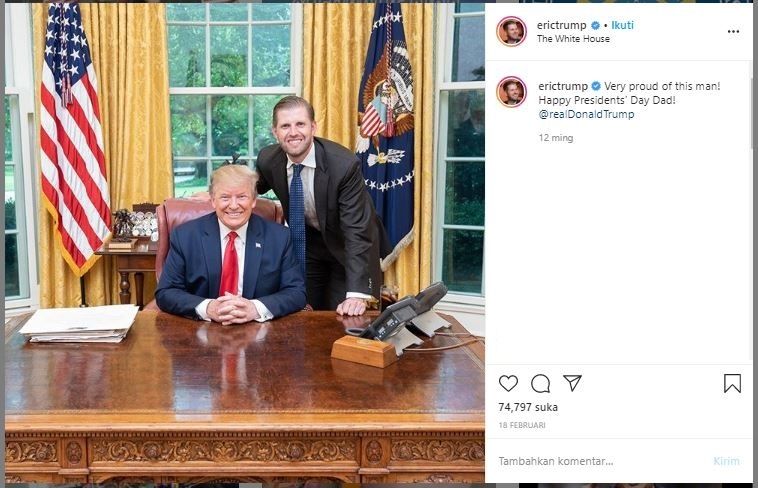This screenshot has width=758, height=488.
Task: Follow the account via Ikuti link
Action: click(622, 25)
